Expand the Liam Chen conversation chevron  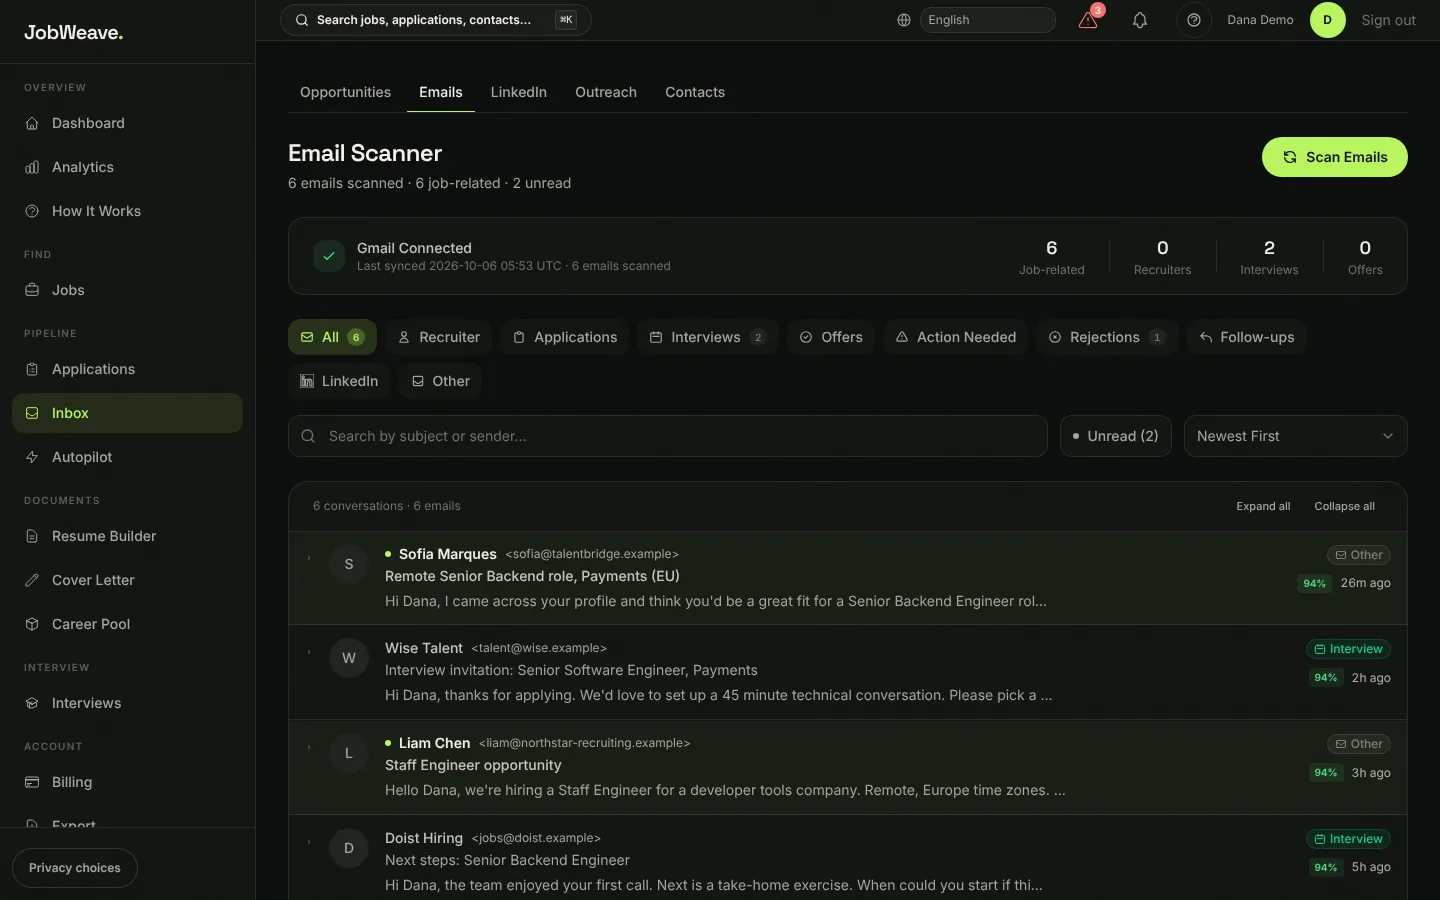(x=309, y=747)
